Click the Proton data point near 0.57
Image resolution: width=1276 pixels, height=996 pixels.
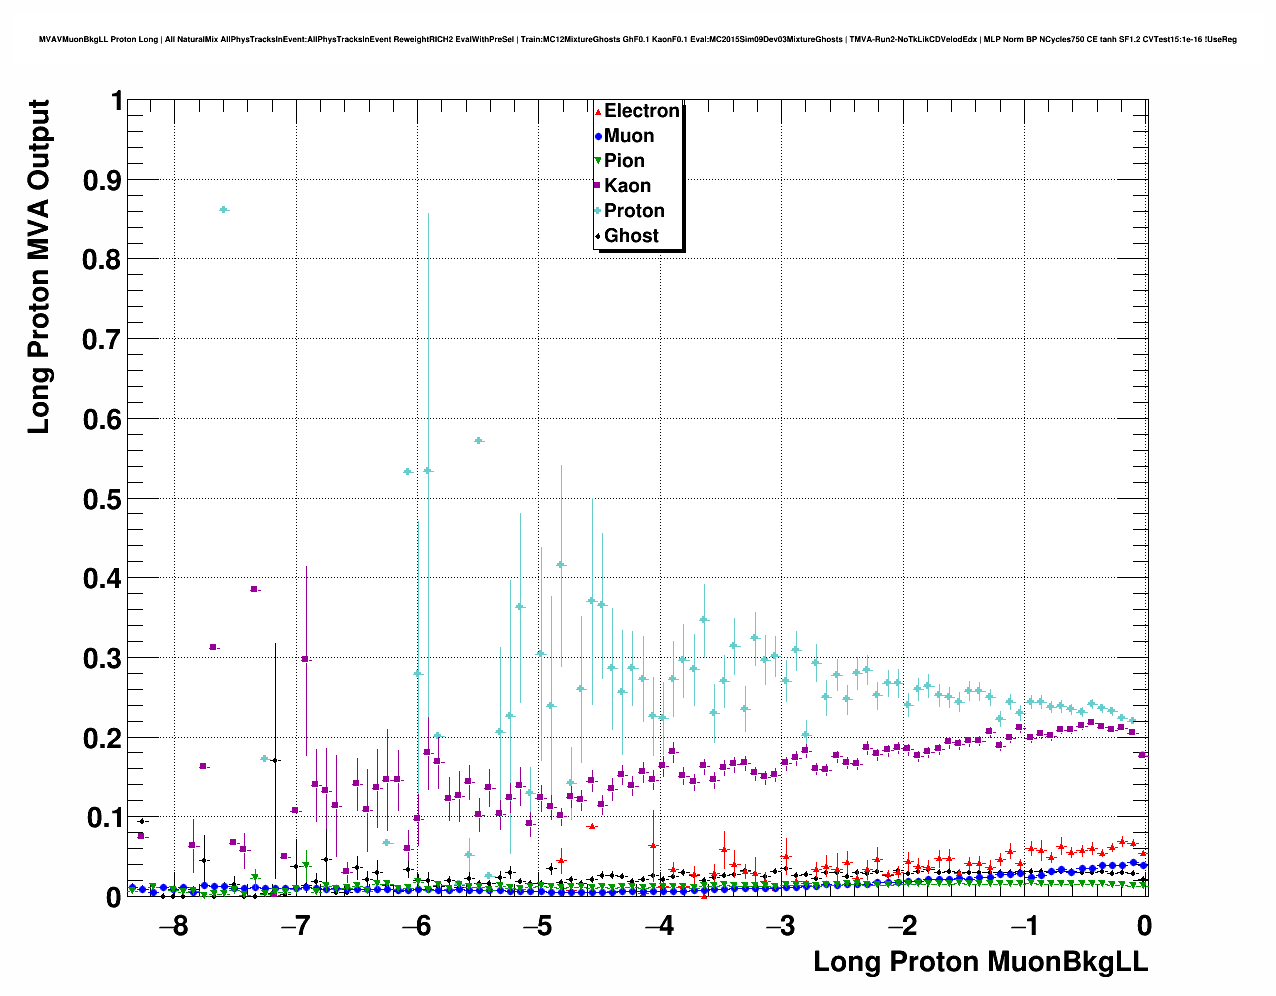479,440
